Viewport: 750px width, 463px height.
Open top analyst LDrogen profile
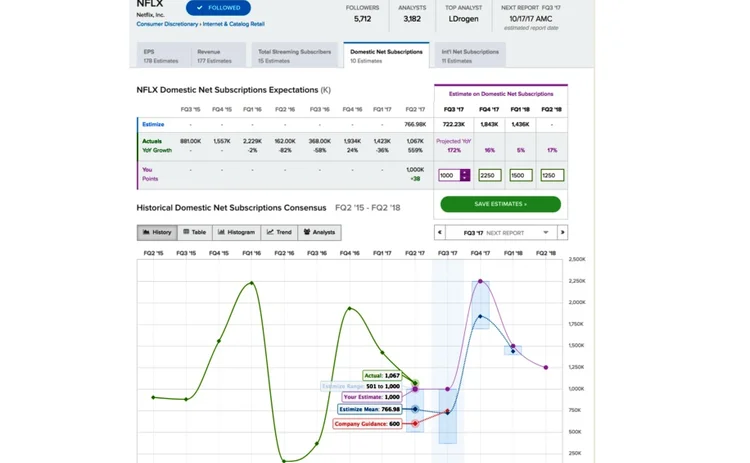pos(463,19)
